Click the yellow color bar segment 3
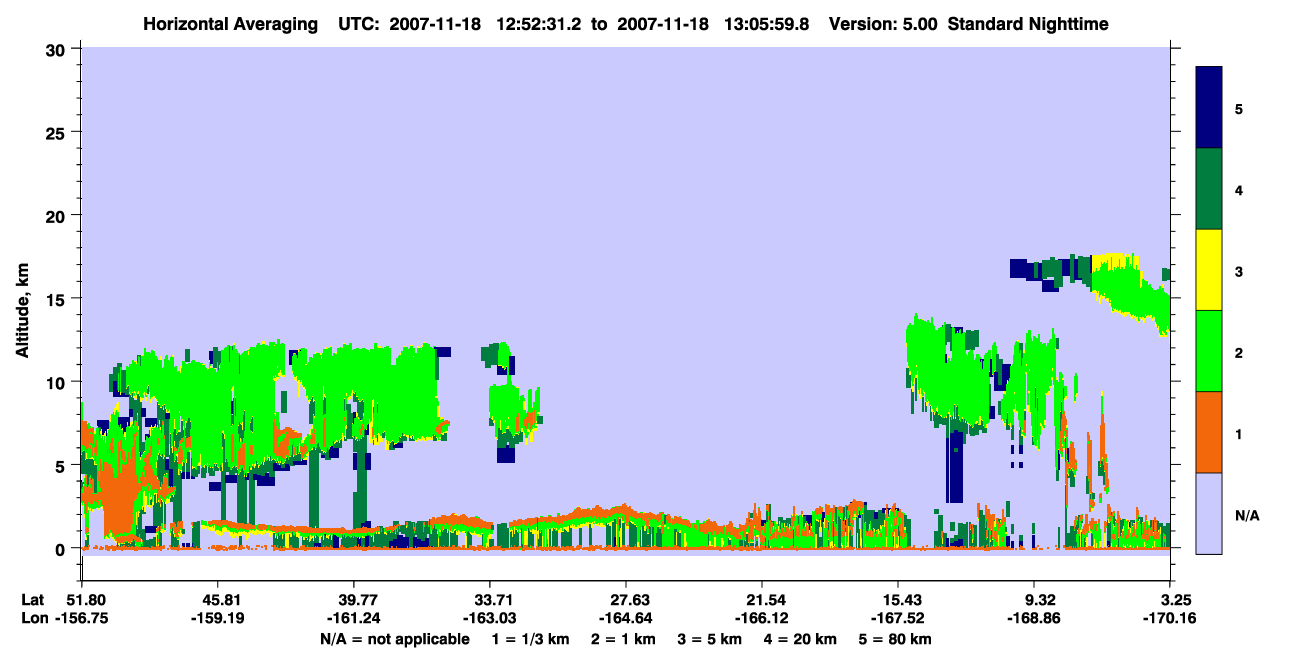The height and width of the screenshot is (667, 1300). (x=1209, y=270)
